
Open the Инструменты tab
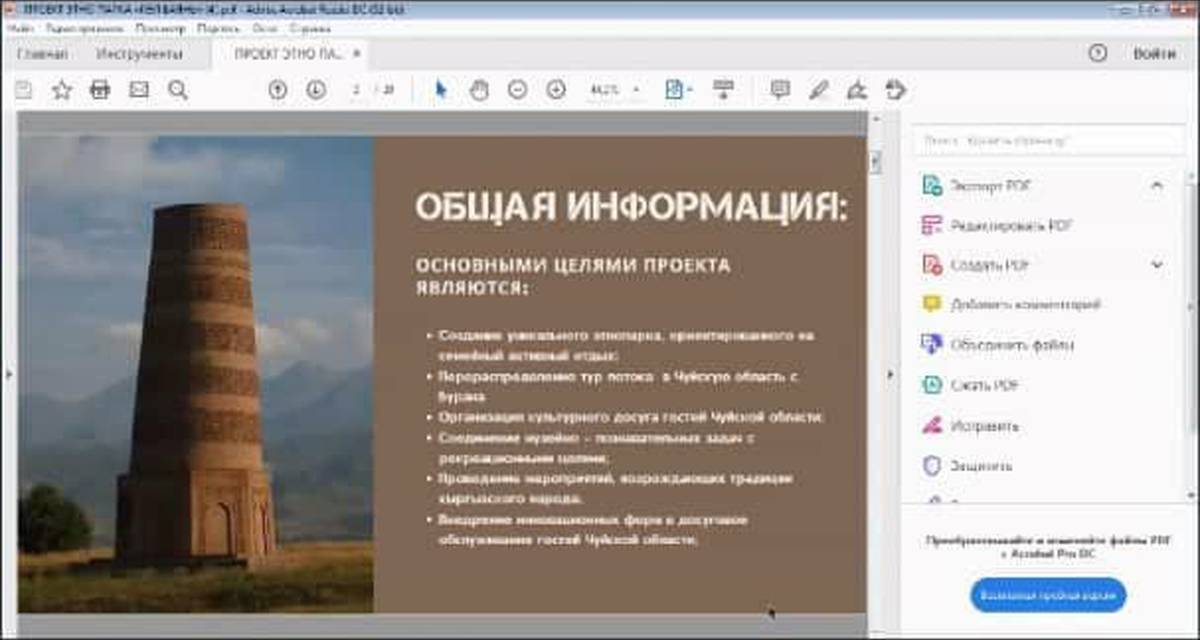(x=139, y=54)
